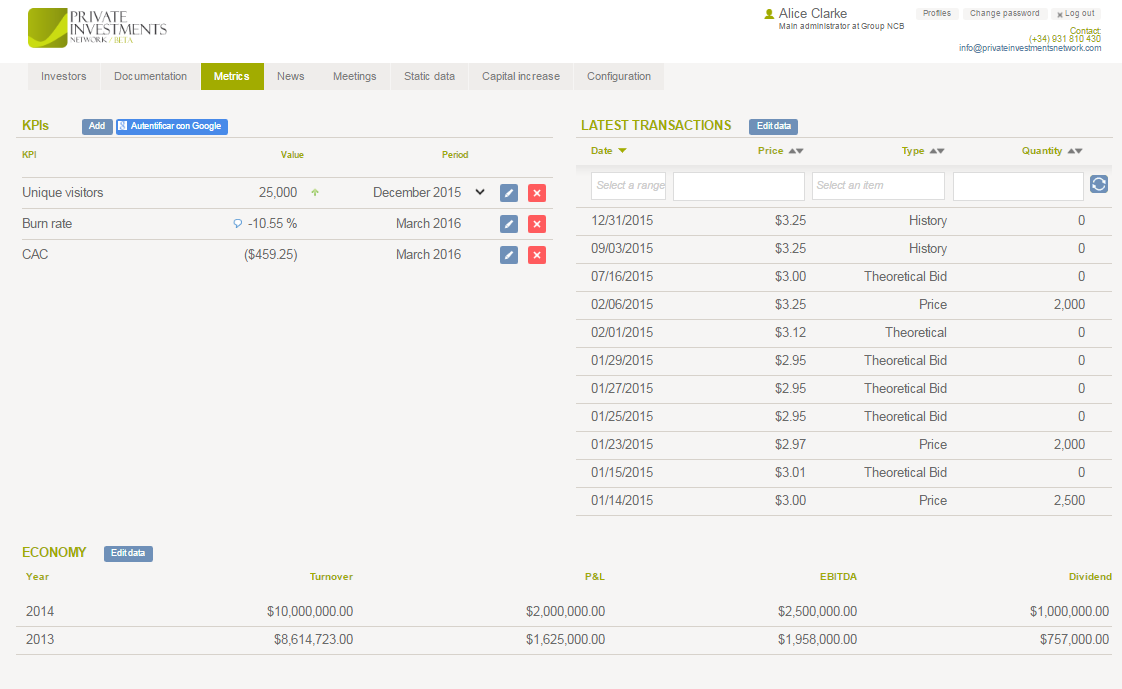Click the Price filter input field
The width and height of the screenshot is (1122, 689).
pos(738,186)
